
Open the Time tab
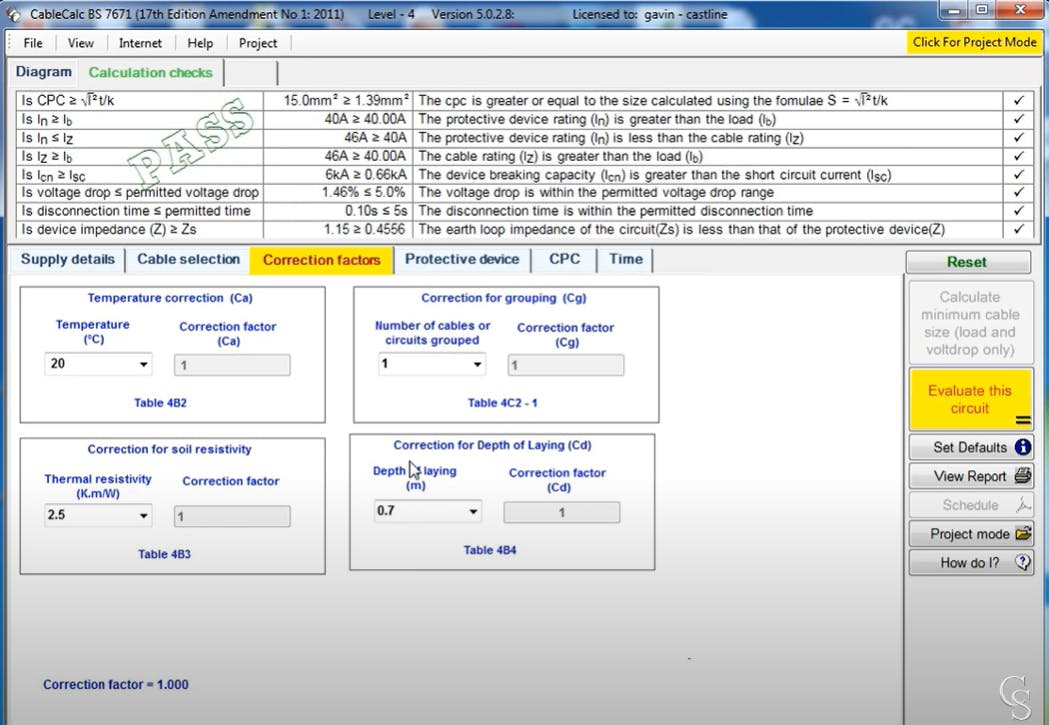[x=626, y=260]
